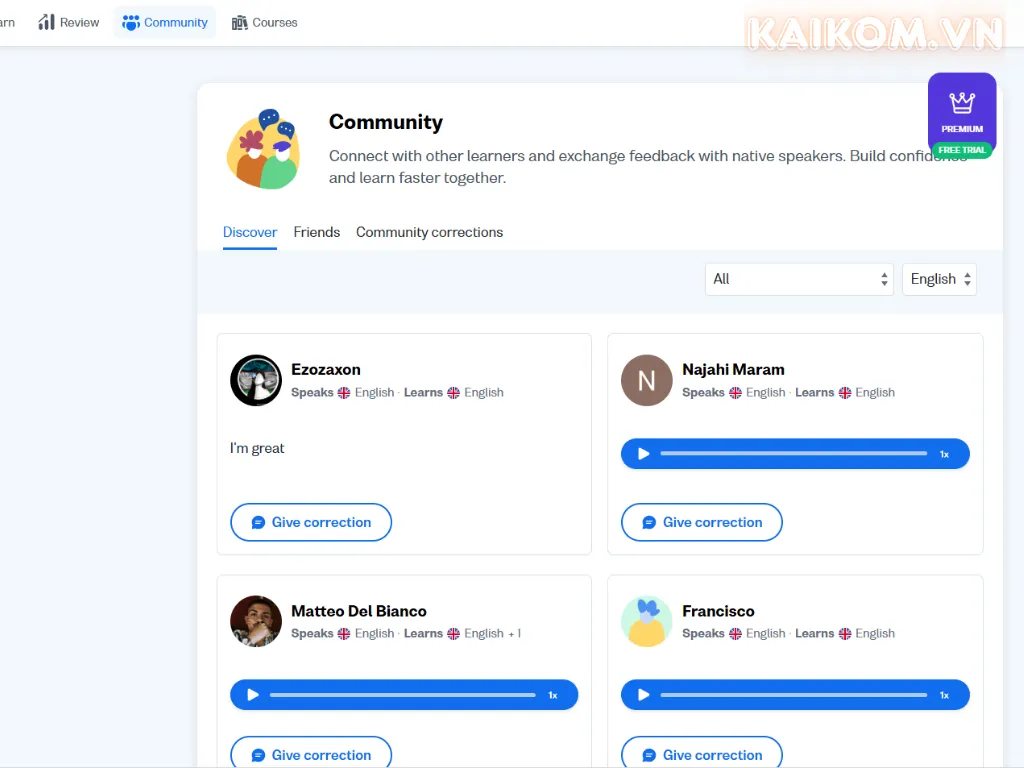
Task: Give correction to Najahi Maram's recording
Action: pos(702,522)
